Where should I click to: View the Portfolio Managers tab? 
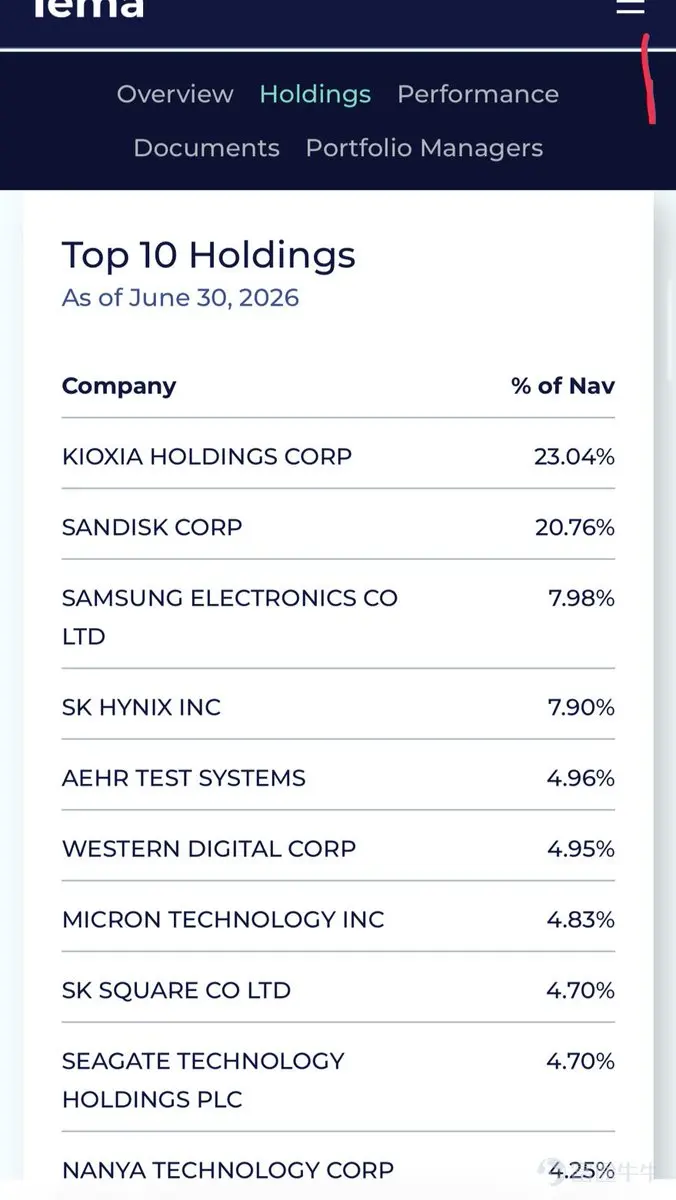424,149
